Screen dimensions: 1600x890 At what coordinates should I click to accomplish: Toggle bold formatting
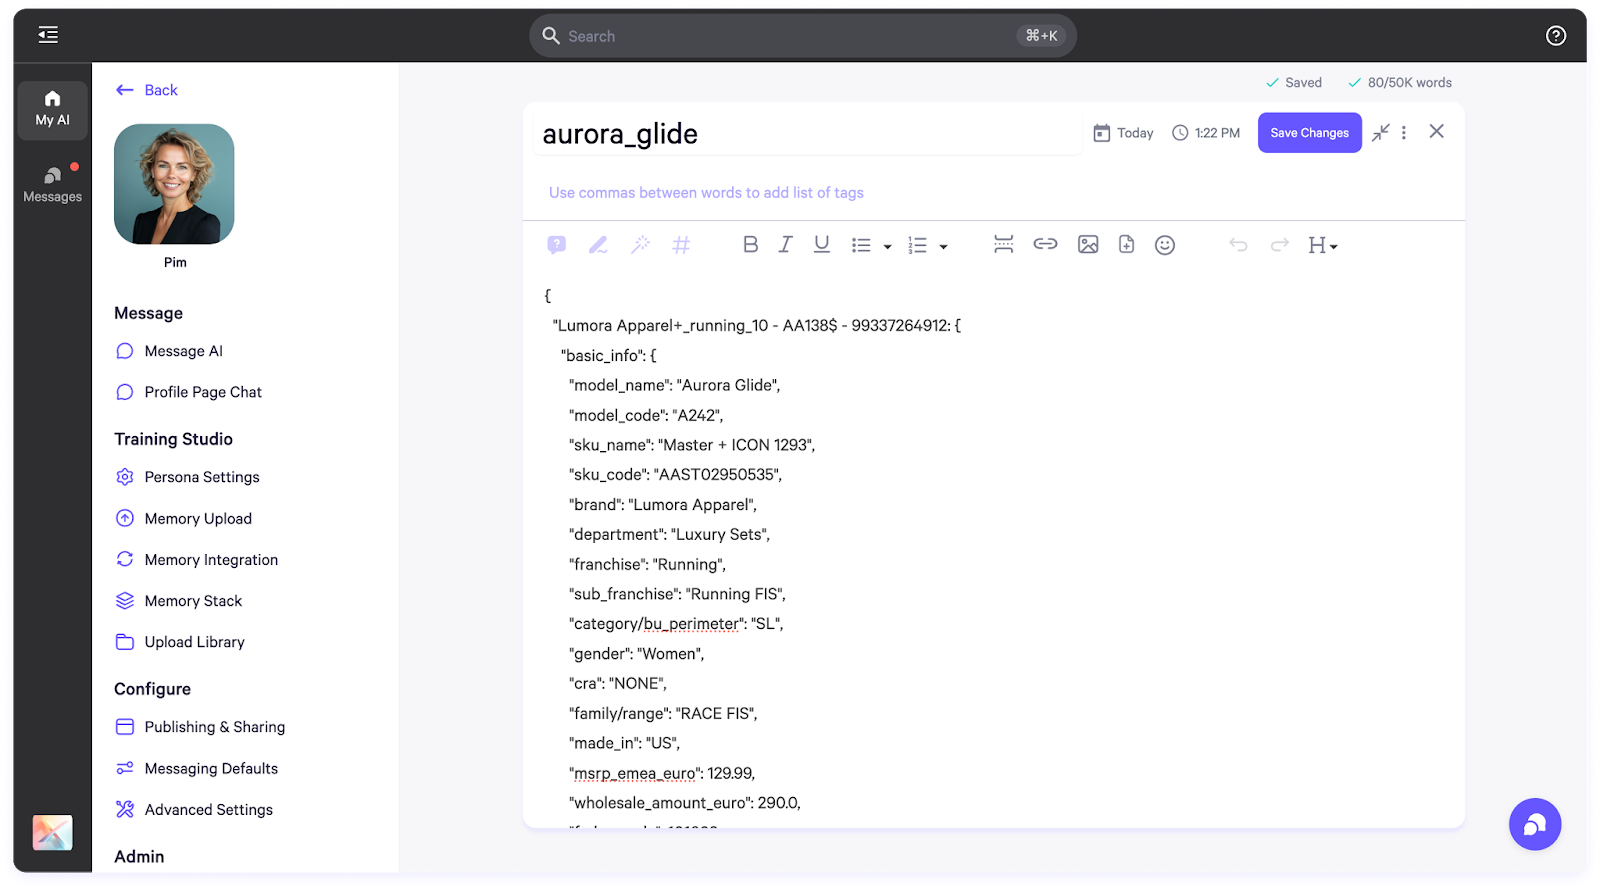[x=751, y=245]
